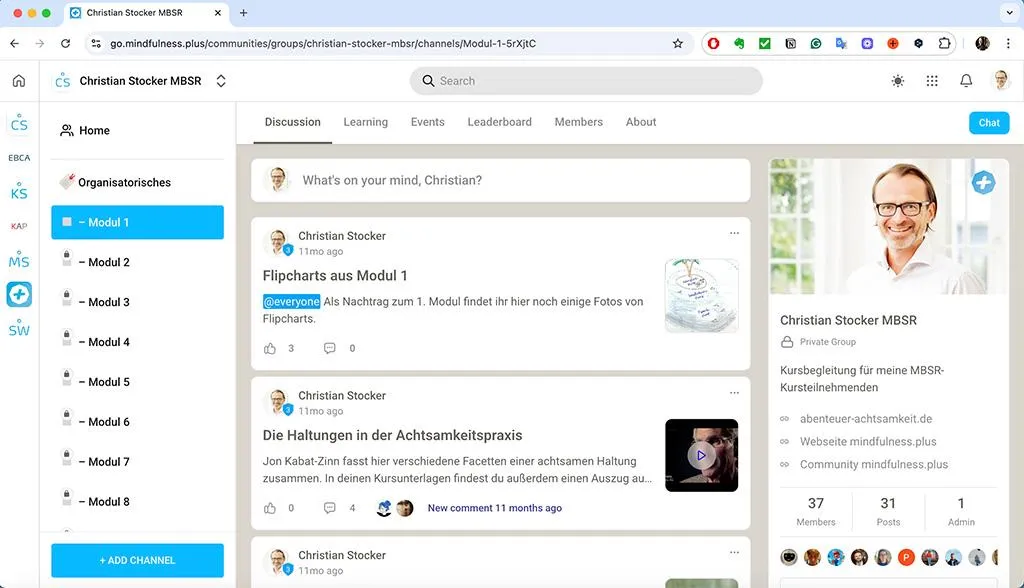Switch to the Learning tab
This screenshot has height=588, width=1024.
pyautogui.click(x=366, y=122)
